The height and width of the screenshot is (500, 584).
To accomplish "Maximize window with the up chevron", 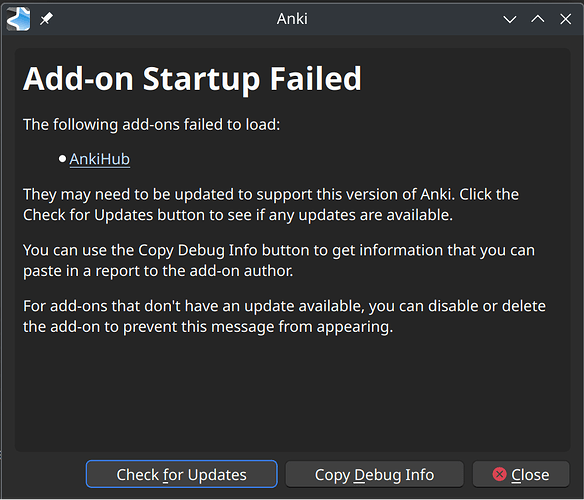I will point(537,19).
